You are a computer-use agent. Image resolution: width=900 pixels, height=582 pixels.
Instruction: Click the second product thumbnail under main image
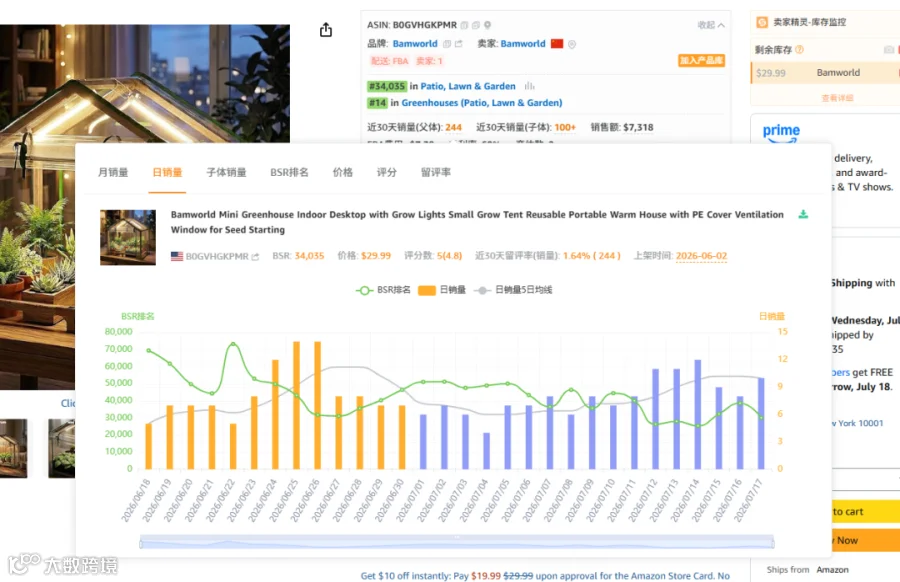point(61,448)
